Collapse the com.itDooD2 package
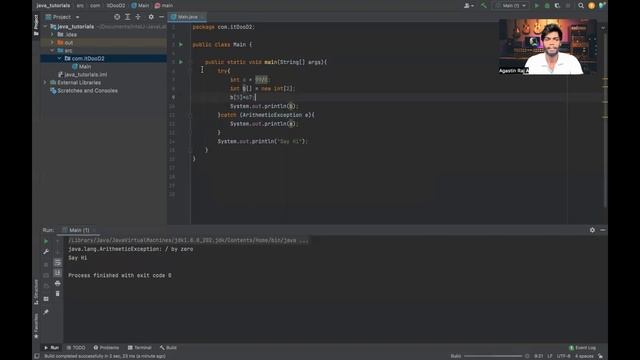The image size is (640, 360). [x=60, y=58]
